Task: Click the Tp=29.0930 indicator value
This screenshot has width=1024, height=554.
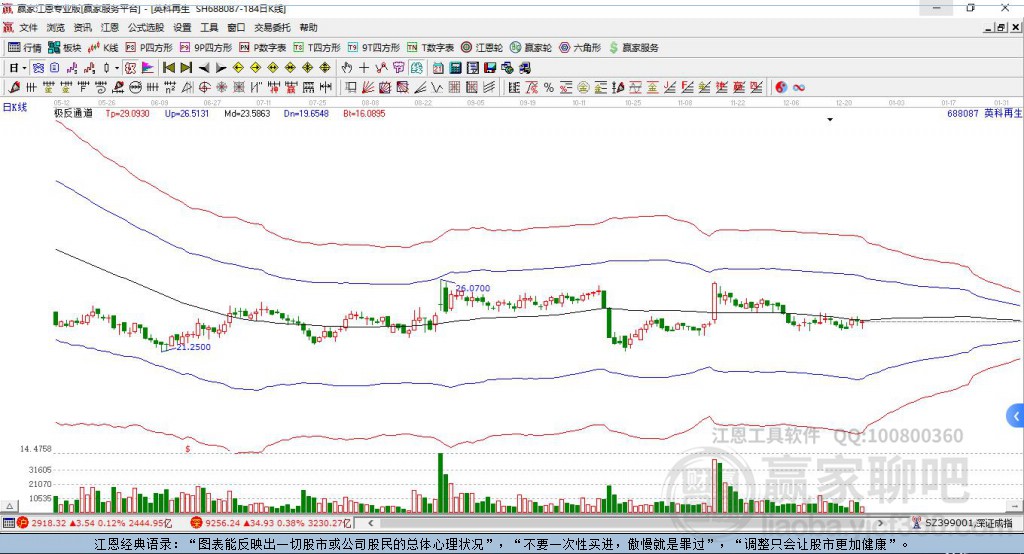Action: point(127,113)
